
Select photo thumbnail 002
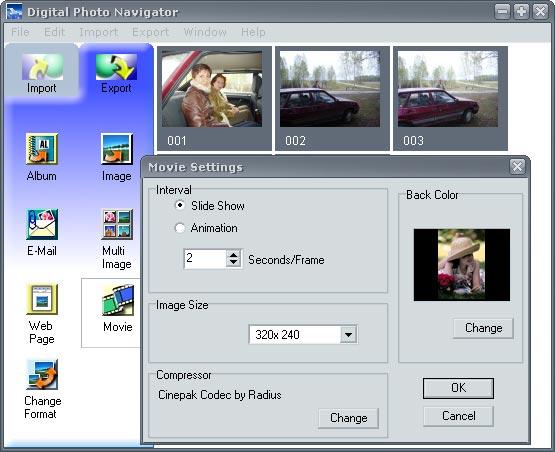click(332, 98)
